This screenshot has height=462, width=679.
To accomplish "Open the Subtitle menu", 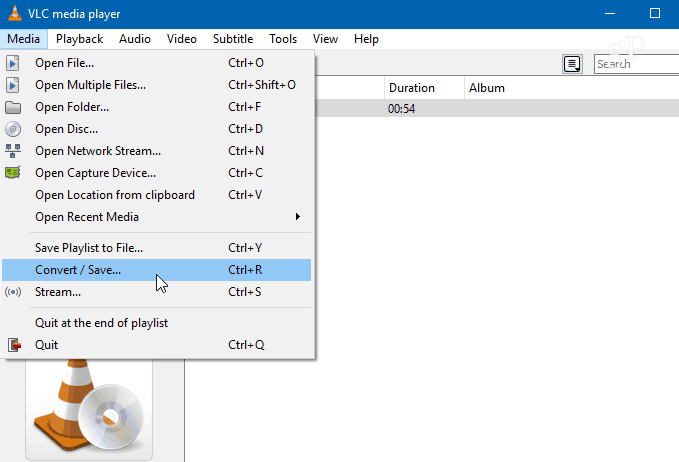I will pos(233,39).
